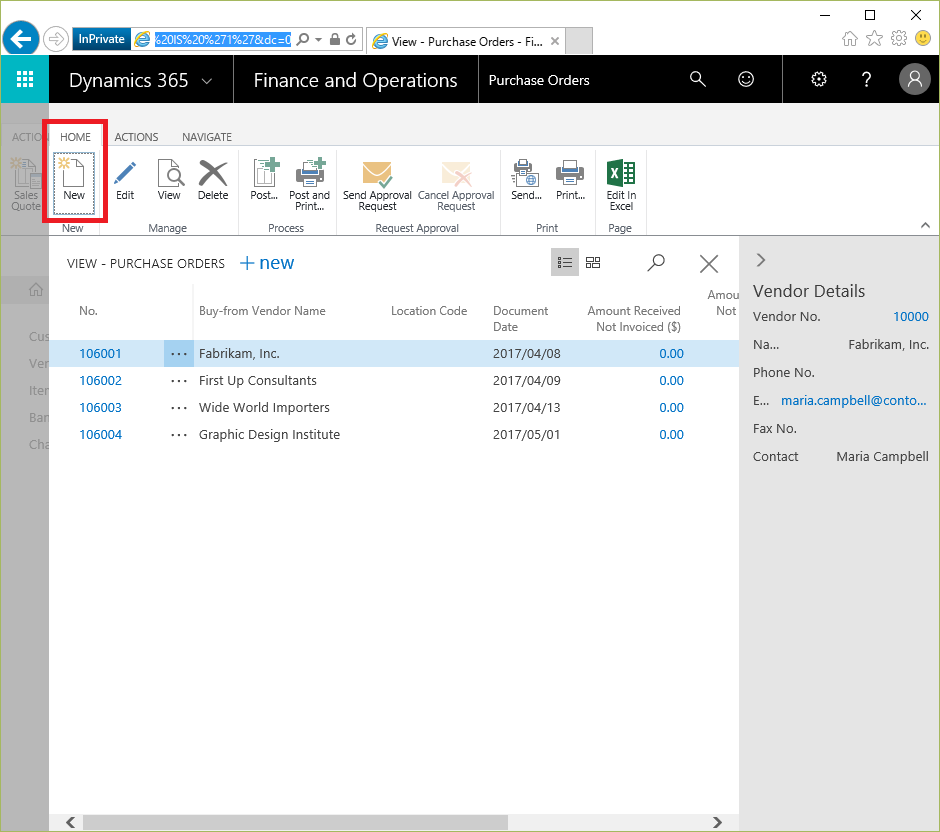940x832 pixels.
Task: Switch to the ACTIONS ribbon tab
Action: pos(137,137)
